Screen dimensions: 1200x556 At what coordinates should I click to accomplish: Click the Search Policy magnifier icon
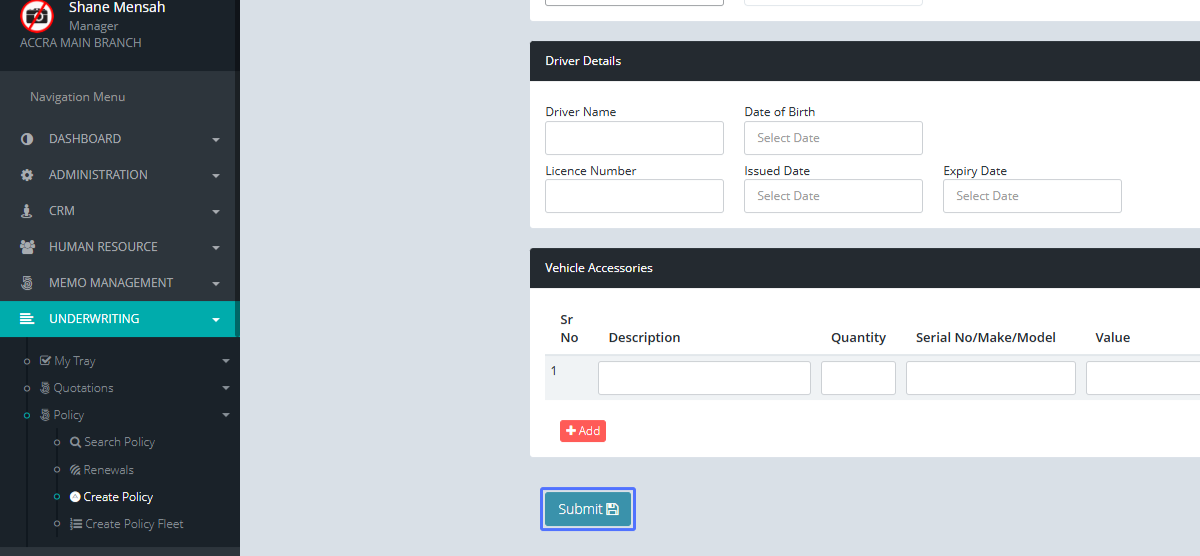pos(75,442)
